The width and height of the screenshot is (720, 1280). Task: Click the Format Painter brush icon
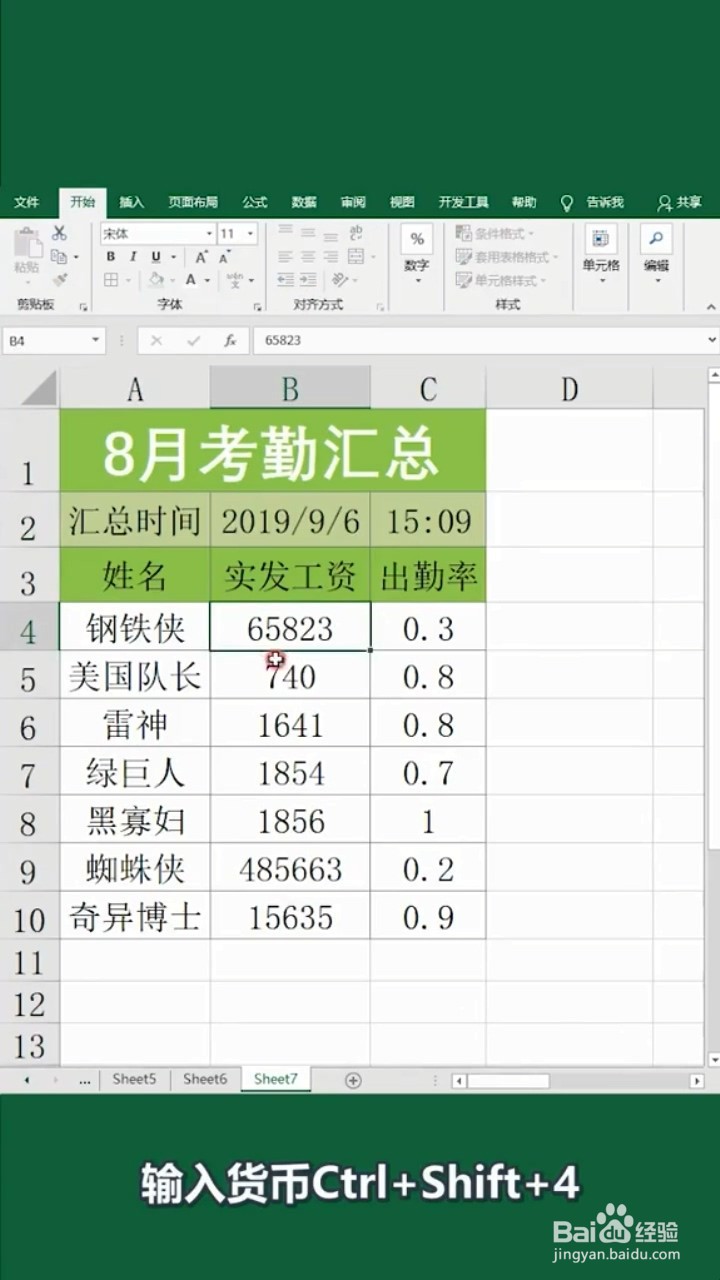coord(59,280)
